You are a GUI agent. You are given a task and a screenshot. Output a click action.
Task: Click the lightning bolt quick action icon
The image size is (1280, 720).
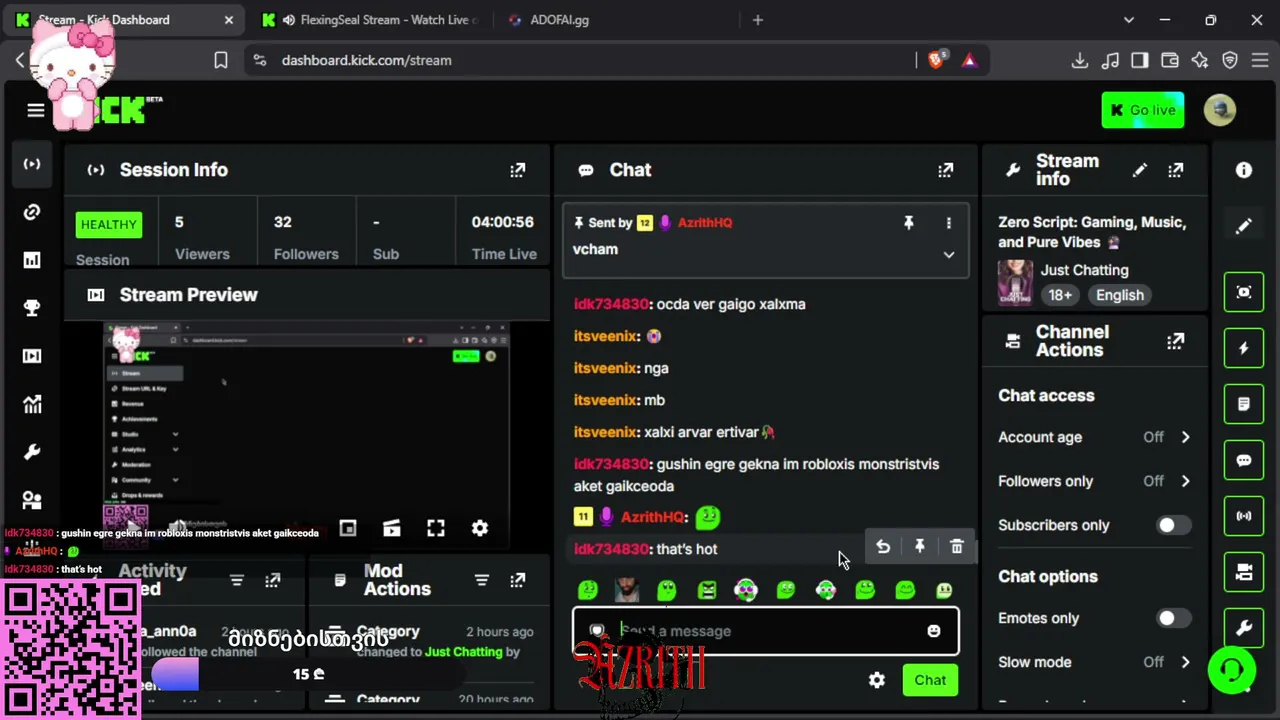(x=1244, y=348)
